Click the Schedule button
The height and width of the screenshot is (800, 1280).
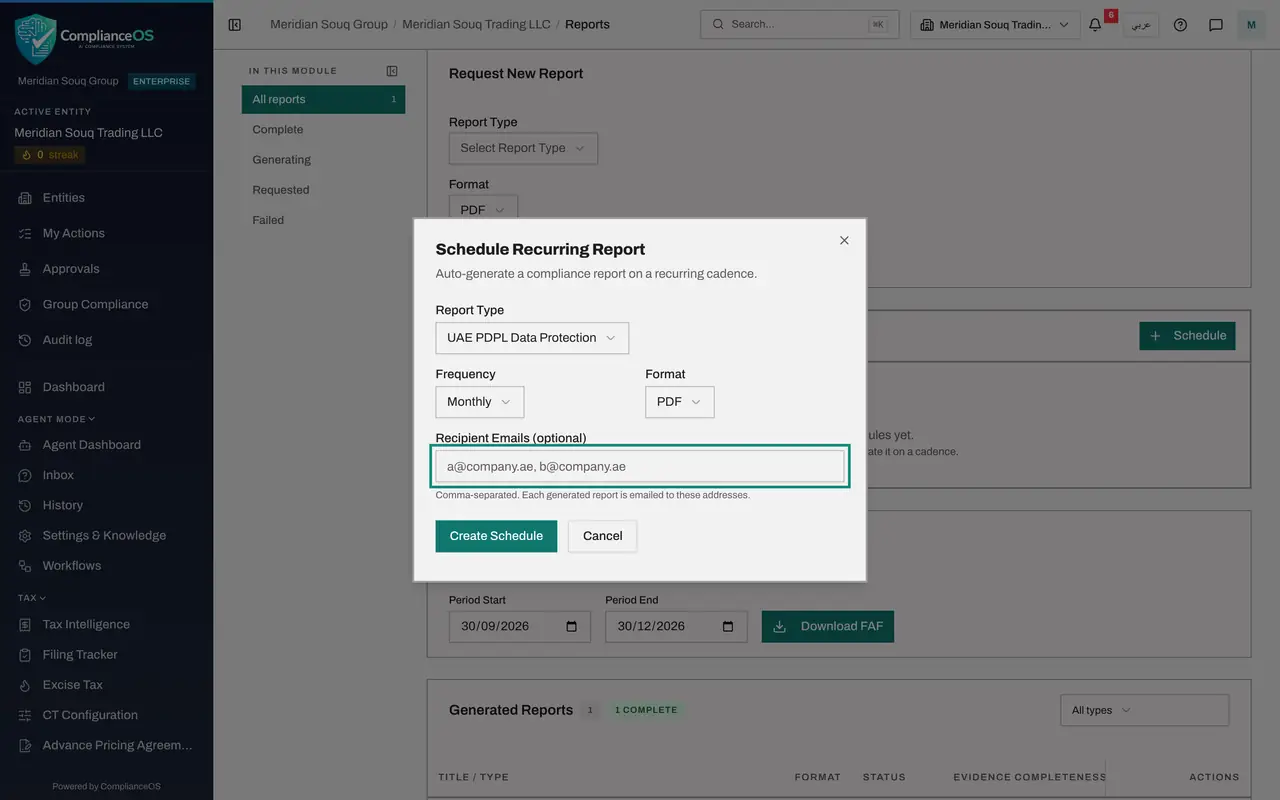(x=1187, y=336)
